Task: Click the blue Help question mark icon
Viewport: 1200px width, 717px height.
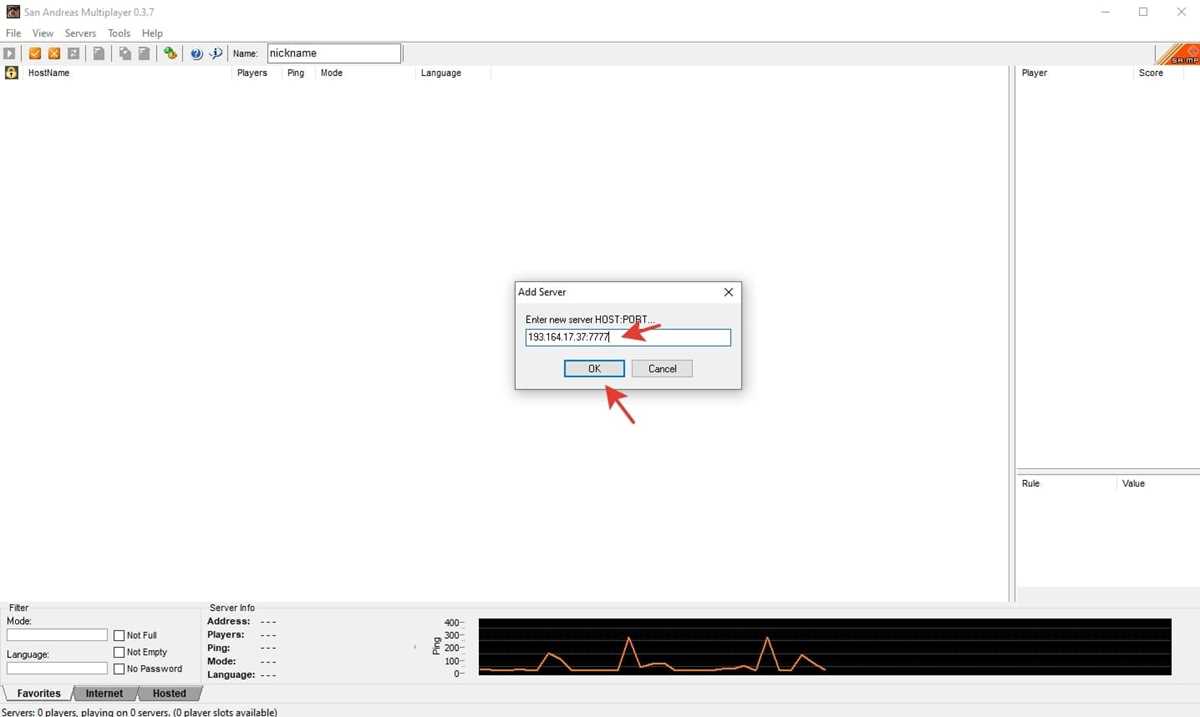Action: [196, 53]
